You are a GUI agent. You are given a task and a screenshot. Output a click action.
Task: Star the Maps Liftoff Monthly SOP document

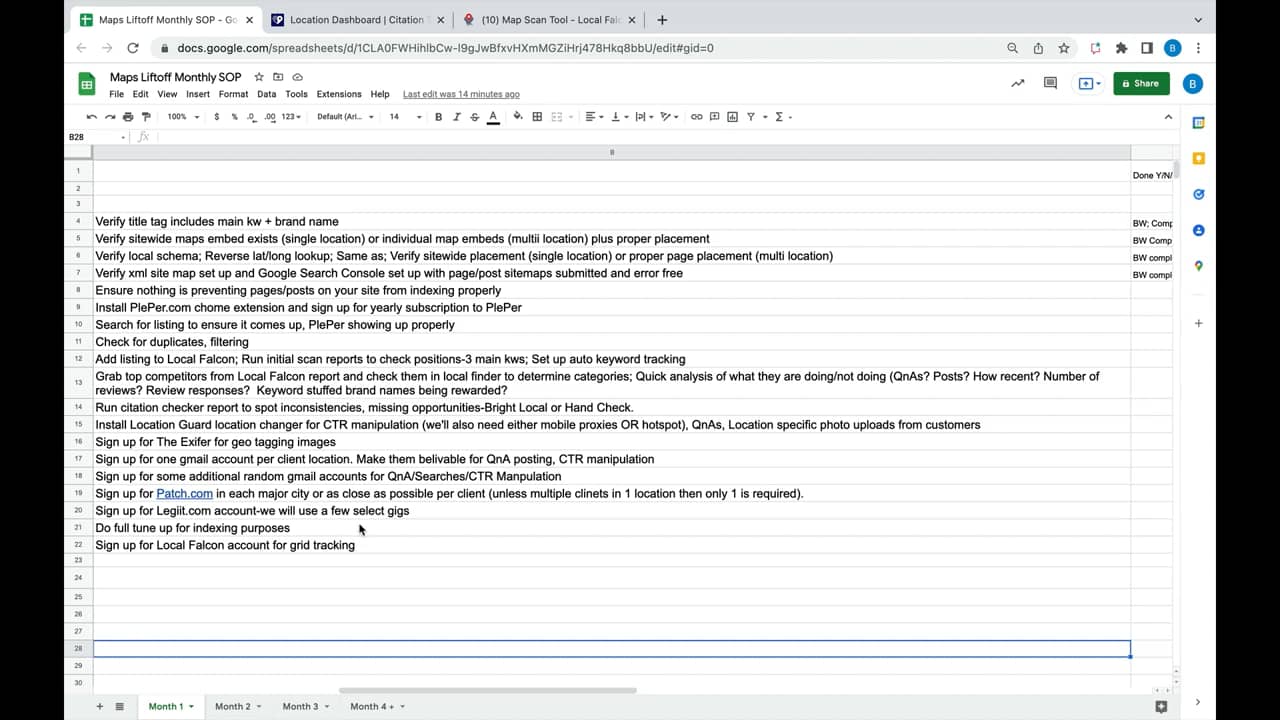pyautogui.click(x=259, y=77)
